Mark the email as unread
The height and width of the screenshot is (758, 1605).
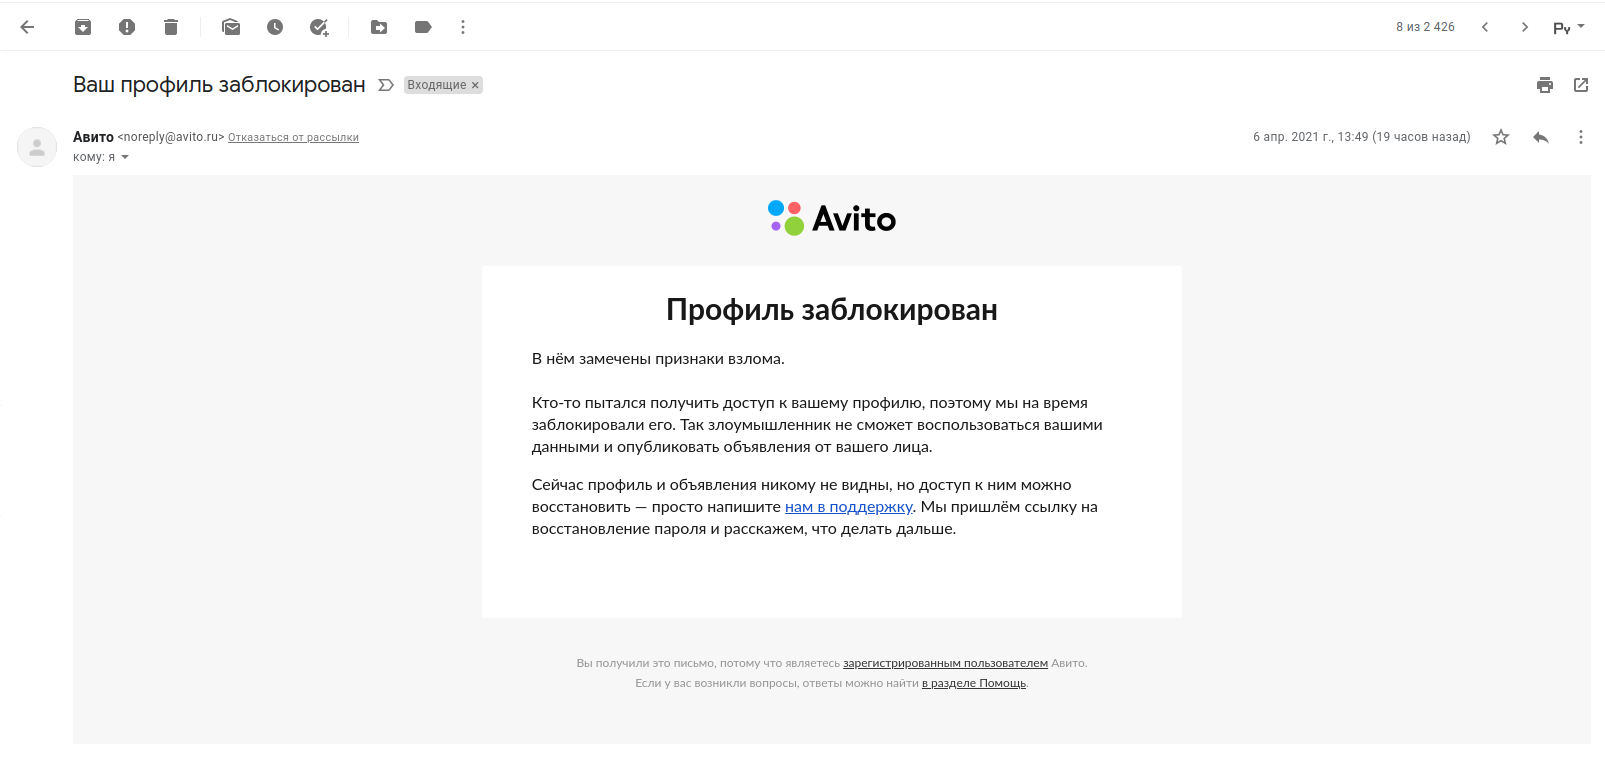[x=231, y=27]
